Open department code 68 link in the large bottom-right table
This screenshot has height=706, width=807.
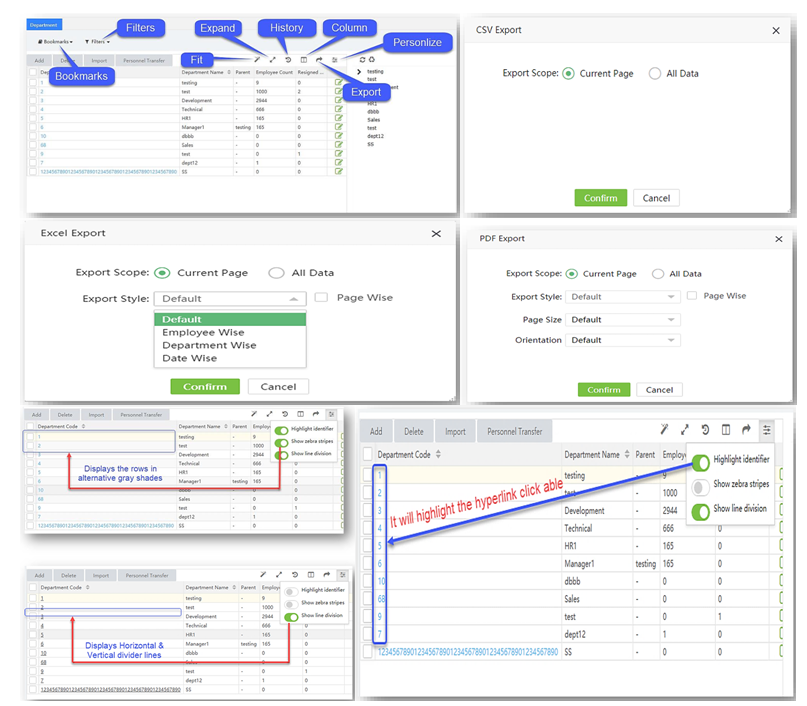(382, 599)
